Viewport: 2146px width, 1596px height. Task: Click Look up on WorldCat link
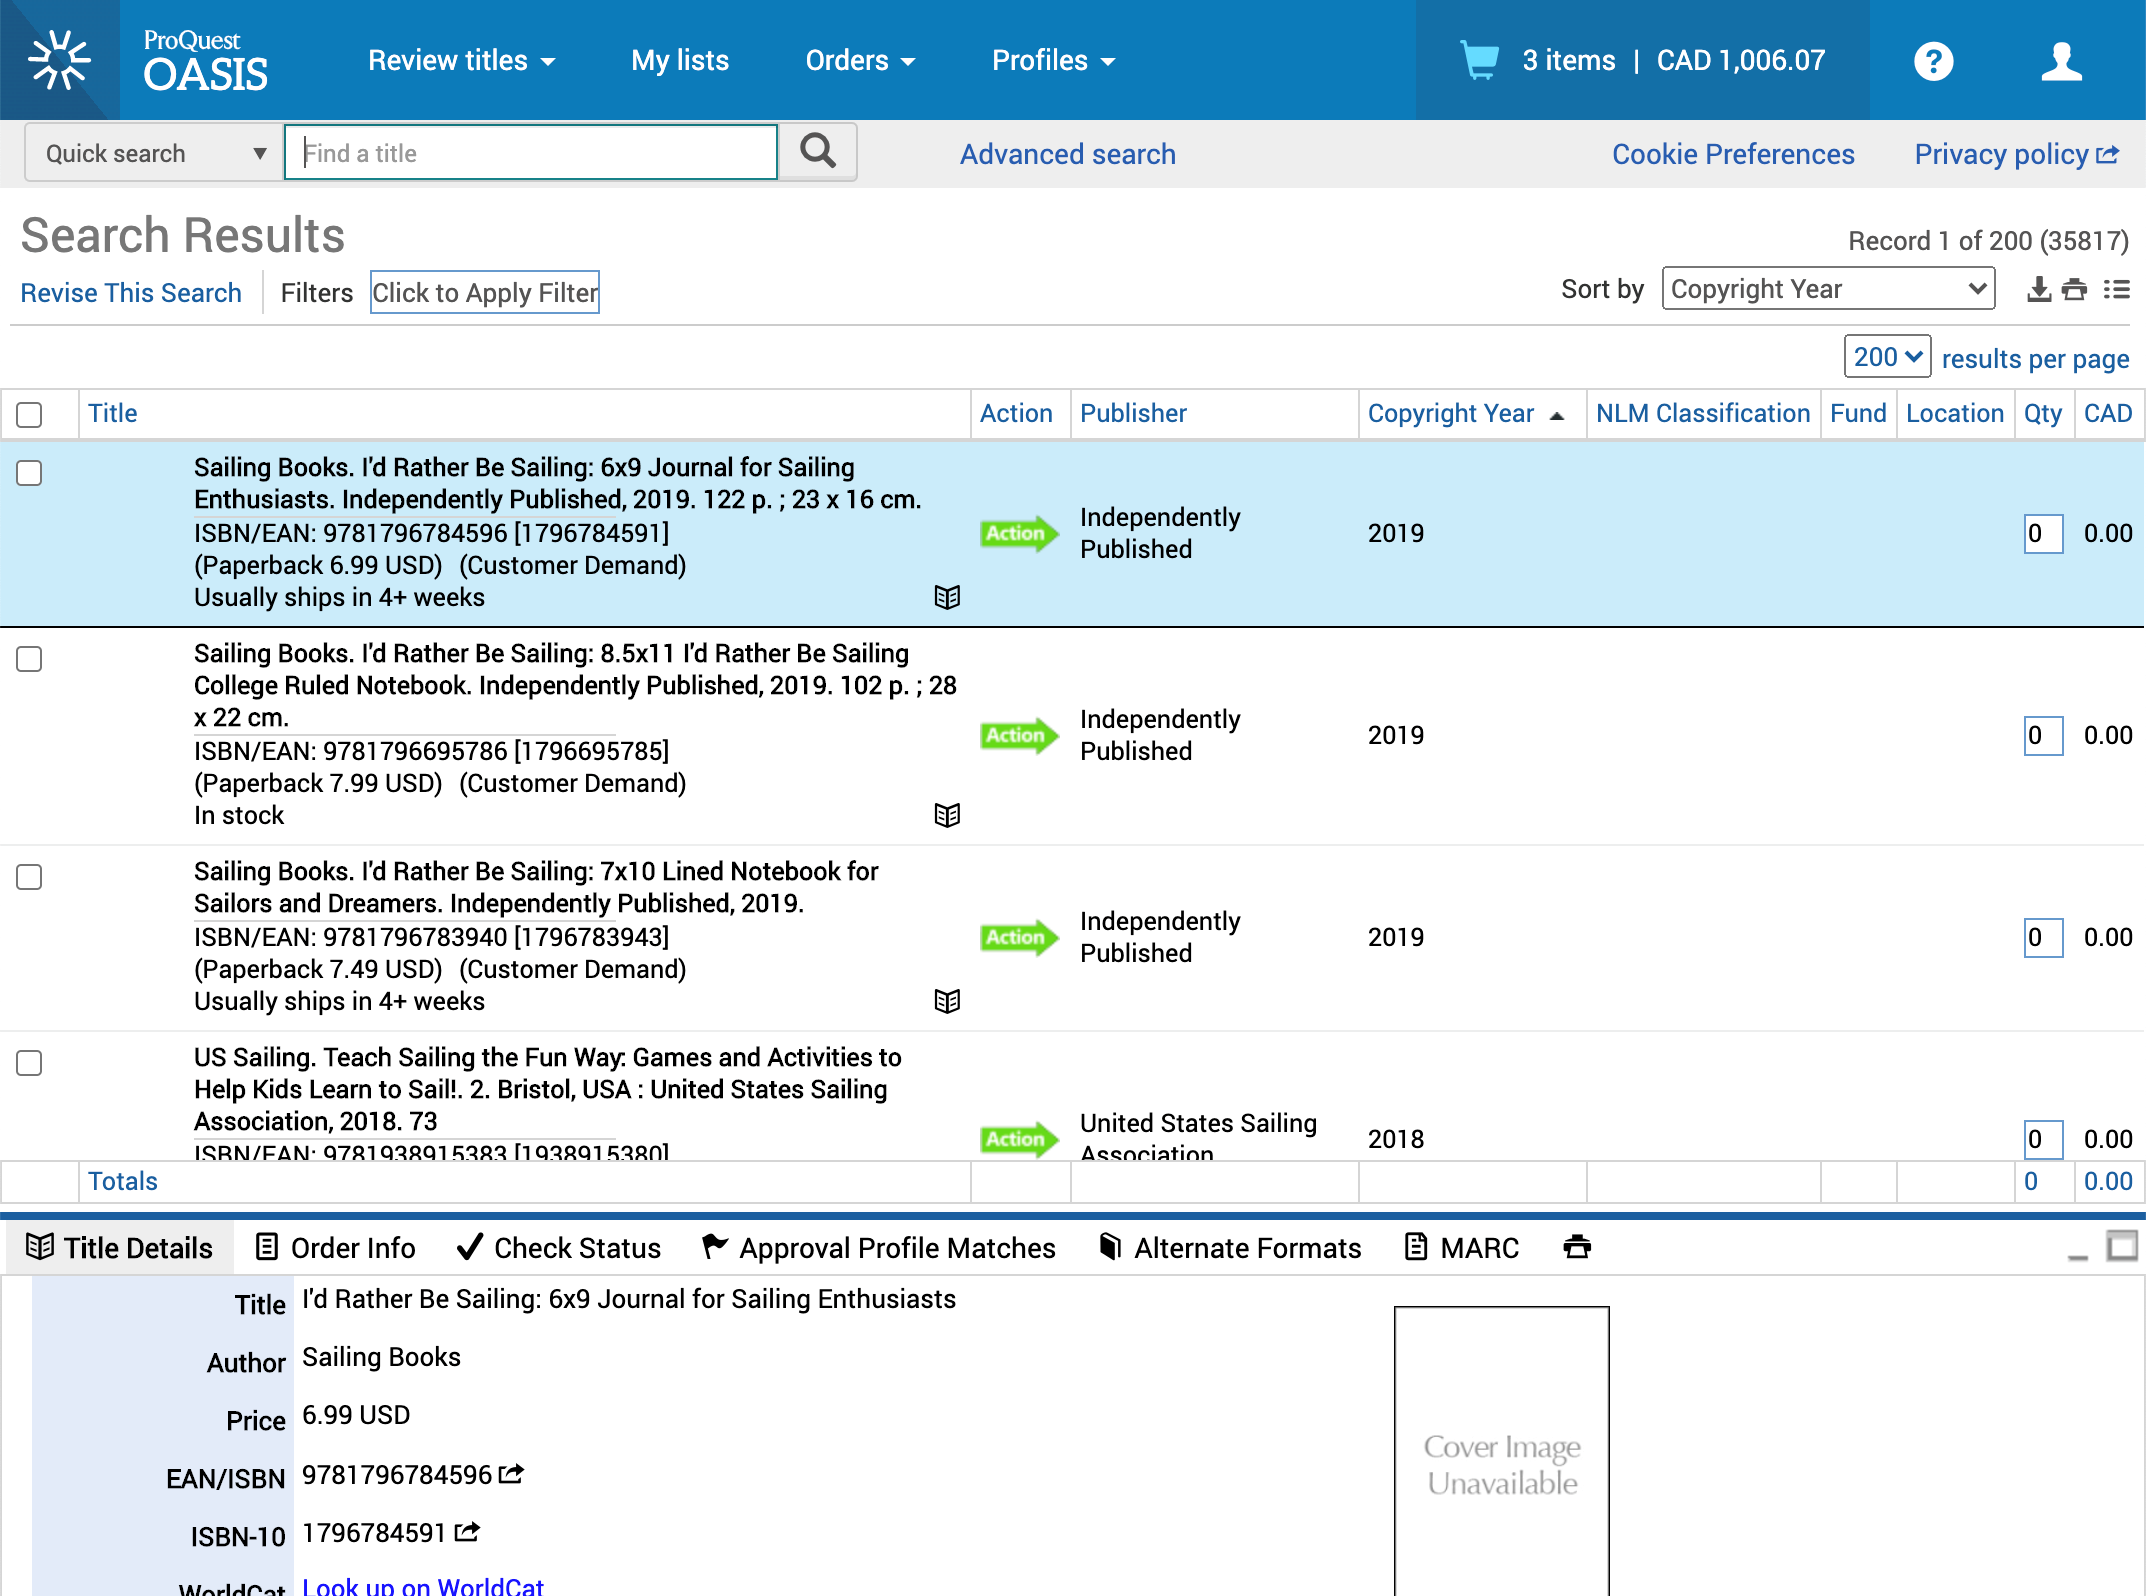click(x=423, y=1586)
